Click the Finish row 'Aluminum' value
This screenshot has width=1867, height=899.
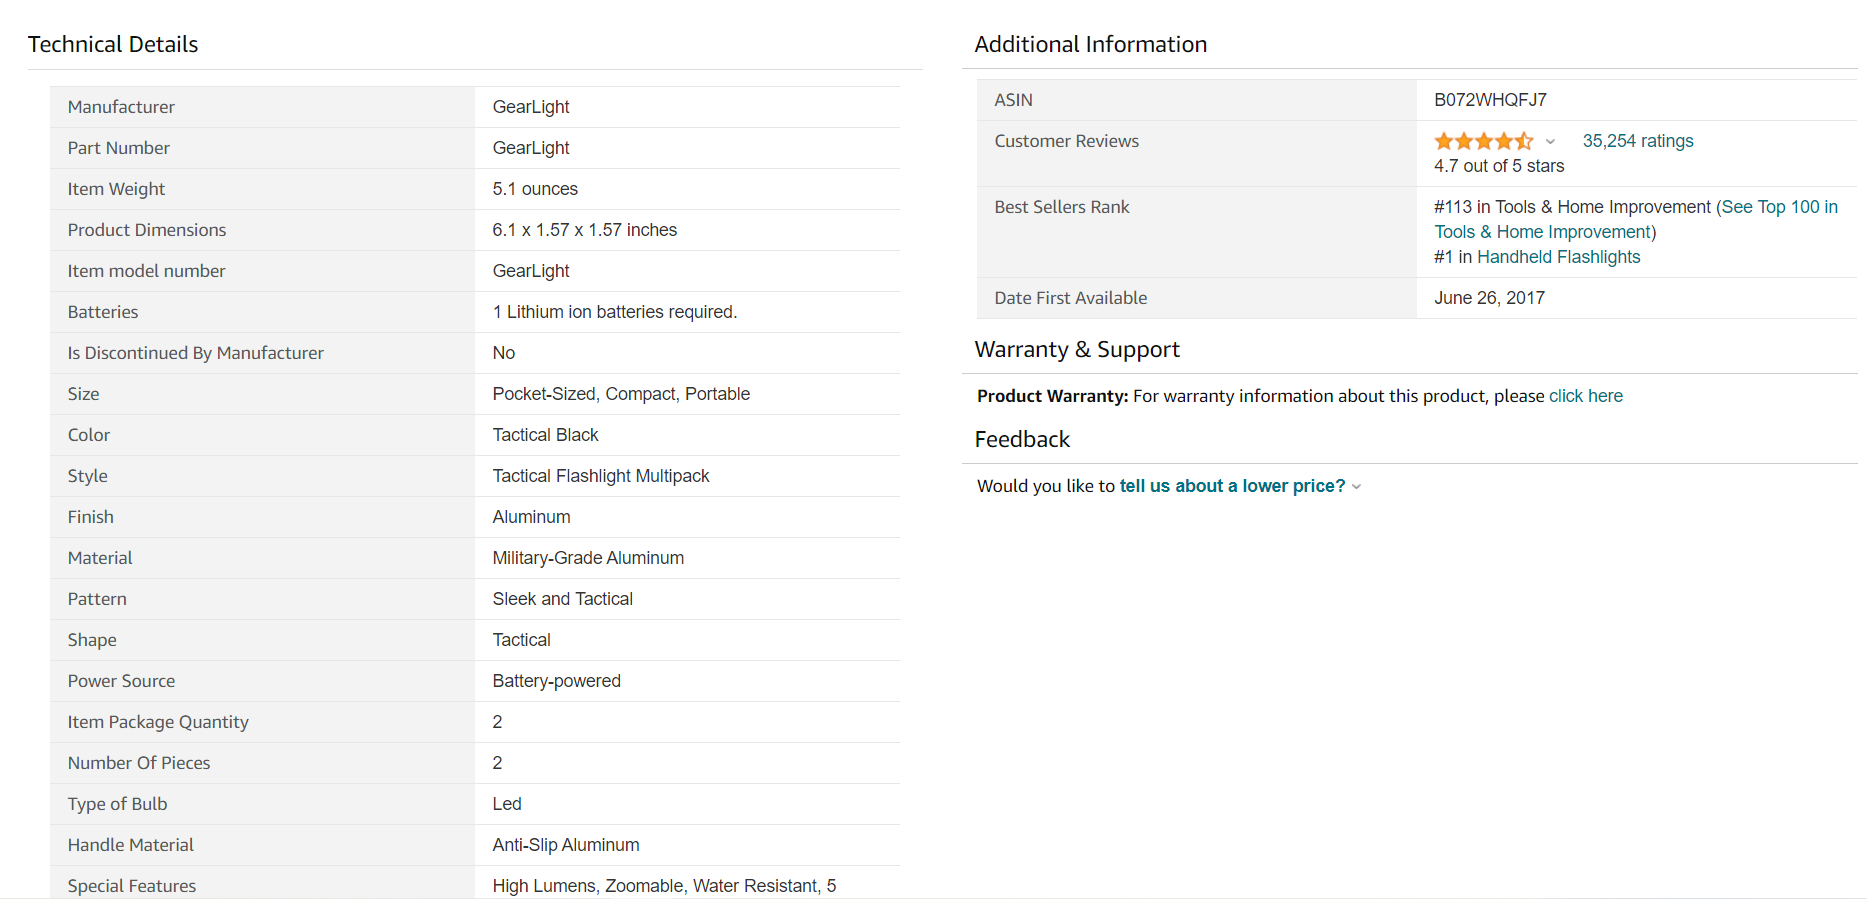pos(531,517)
